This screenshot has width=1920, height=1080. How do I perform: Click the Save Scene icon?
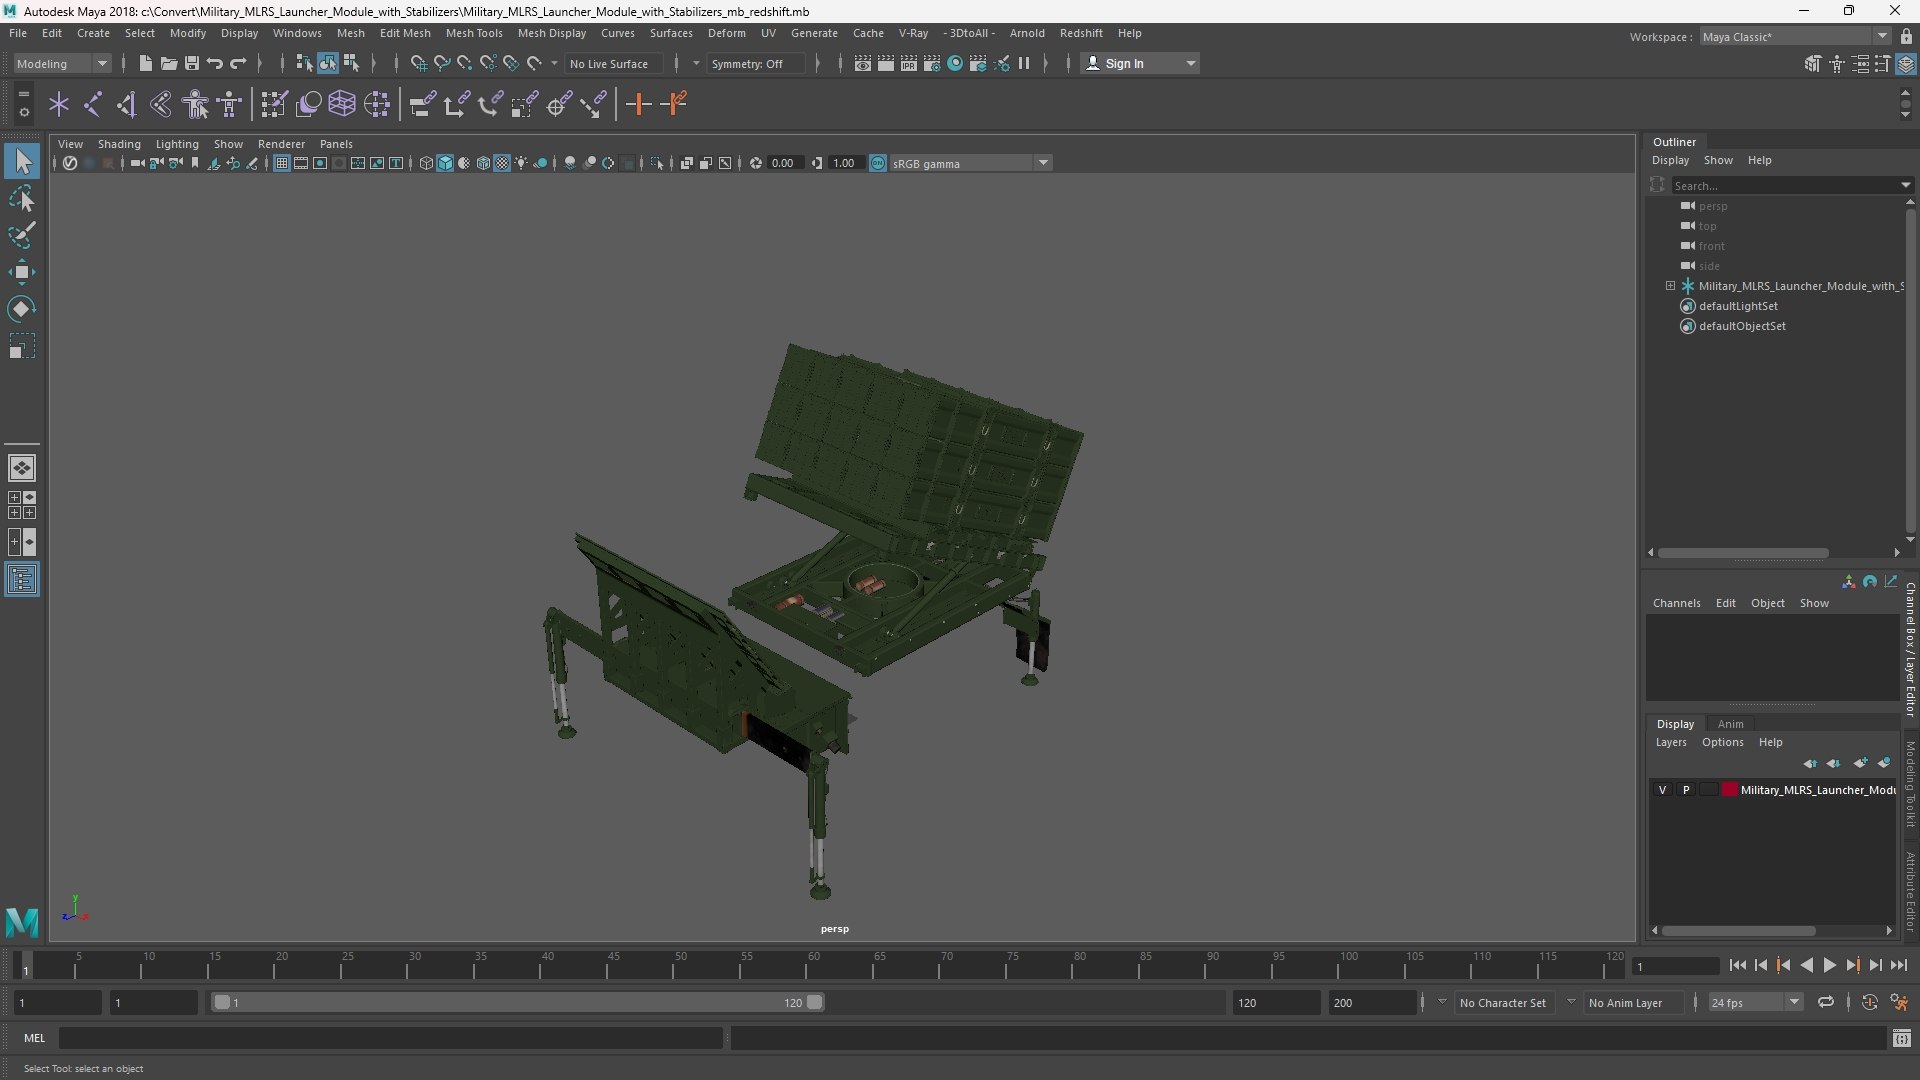[191, 64]
